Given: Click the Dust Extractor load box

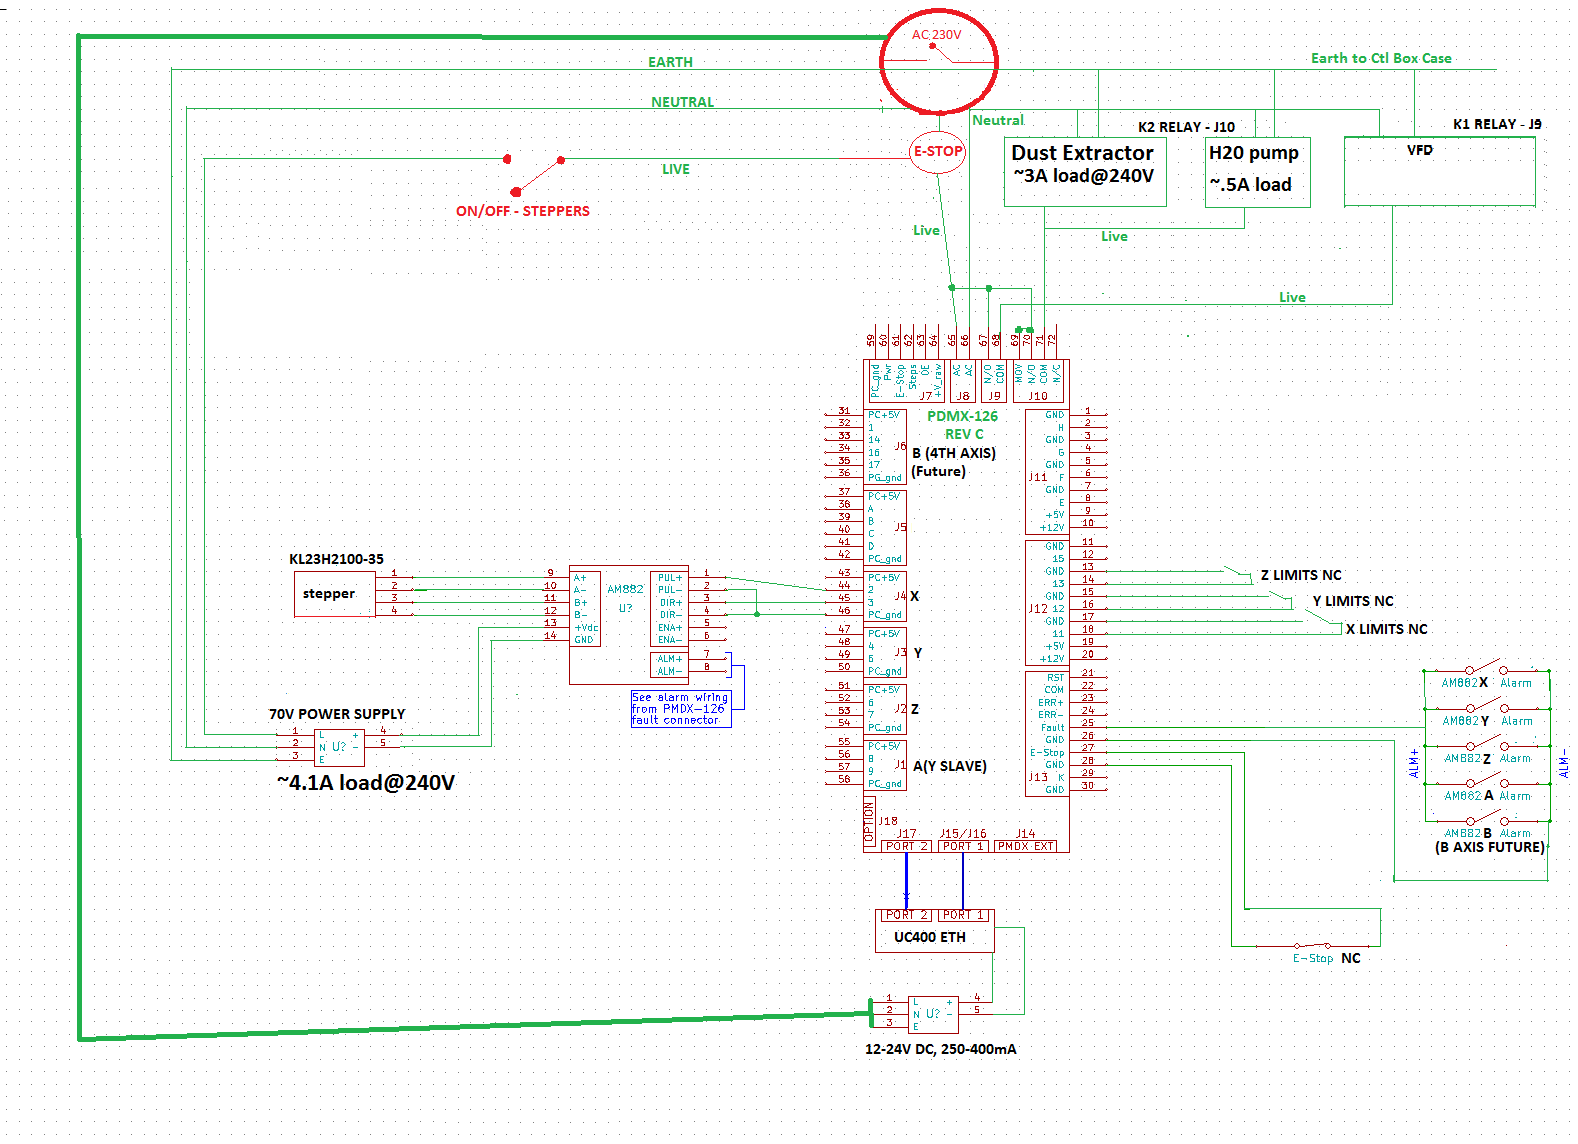Looking at the screenshot, I should pyautogui.click(x=1084, y=171).
